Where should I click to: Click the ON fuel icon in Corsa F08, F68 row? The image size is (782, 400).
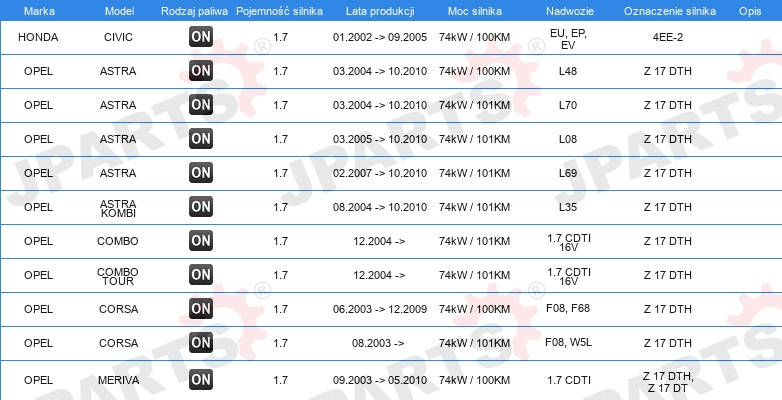coord(200,309)
